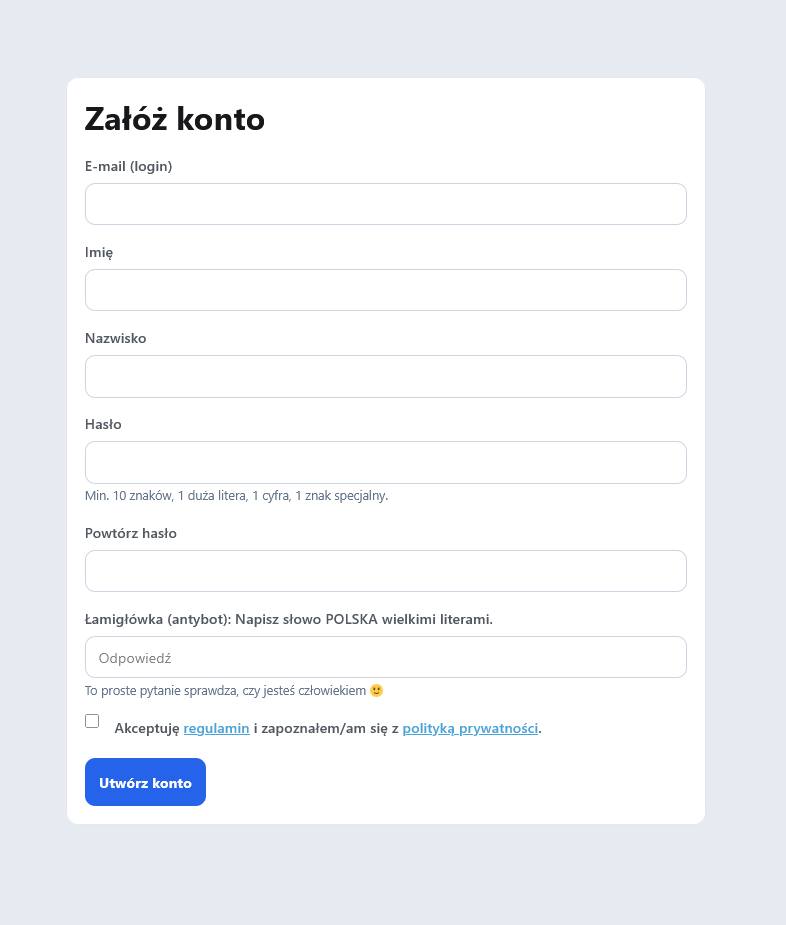Click inside the Nazwisko field
This screenshot has width=786, height=925.
(x=385, y=376)
